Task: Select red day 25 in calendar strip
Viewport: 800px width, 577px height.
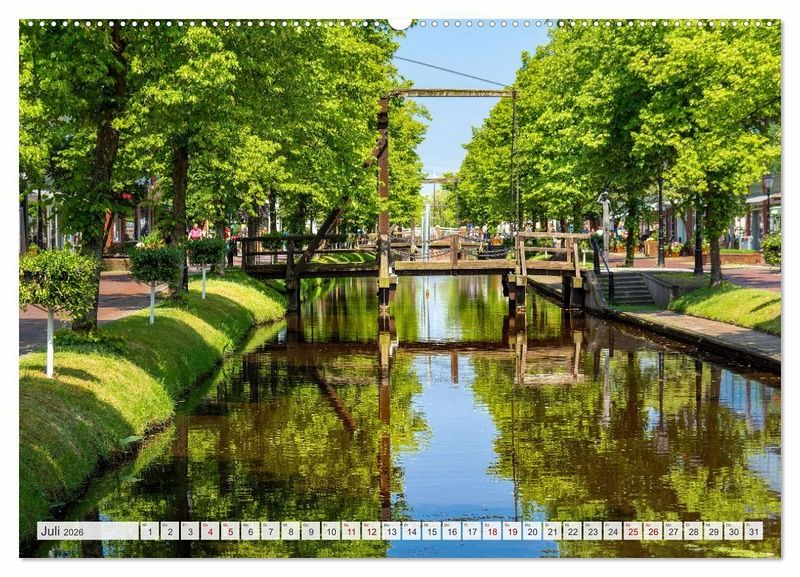Action: [x=633, y=531]
